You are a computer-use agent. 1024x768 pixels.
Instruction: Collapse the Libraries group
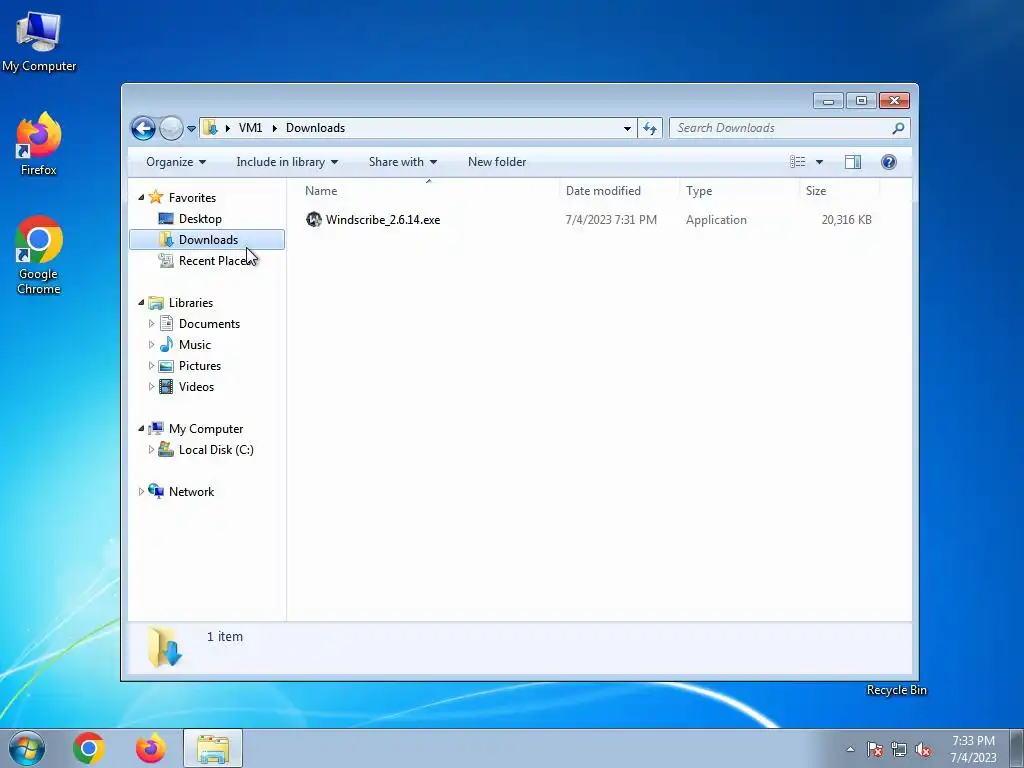(141, 302)
